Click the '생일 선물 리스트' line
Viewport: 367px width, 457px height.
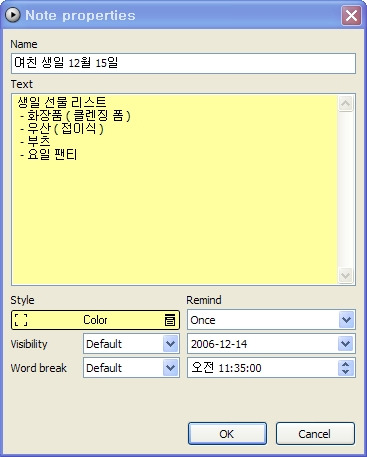point(62,102)
